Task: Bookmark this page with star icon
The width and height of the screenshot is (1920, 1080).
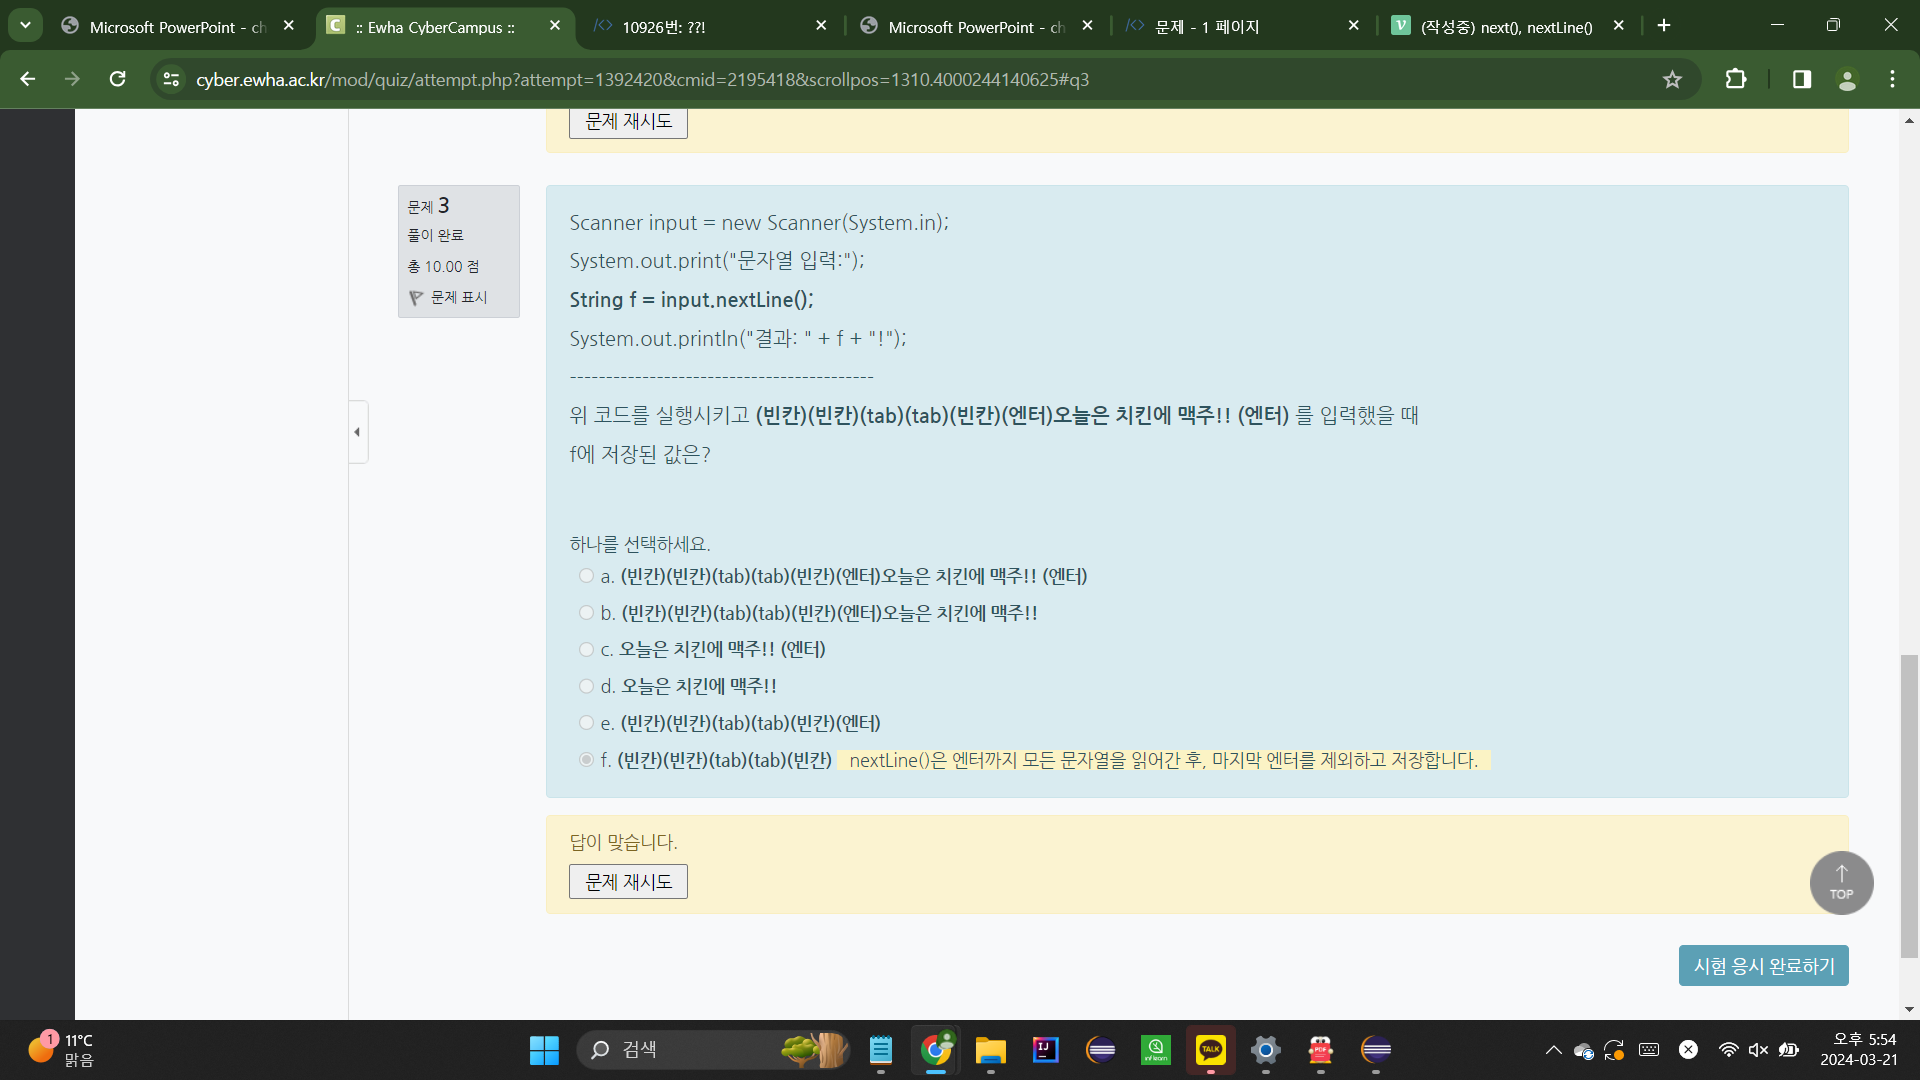Action: (x=1672, y=79)
